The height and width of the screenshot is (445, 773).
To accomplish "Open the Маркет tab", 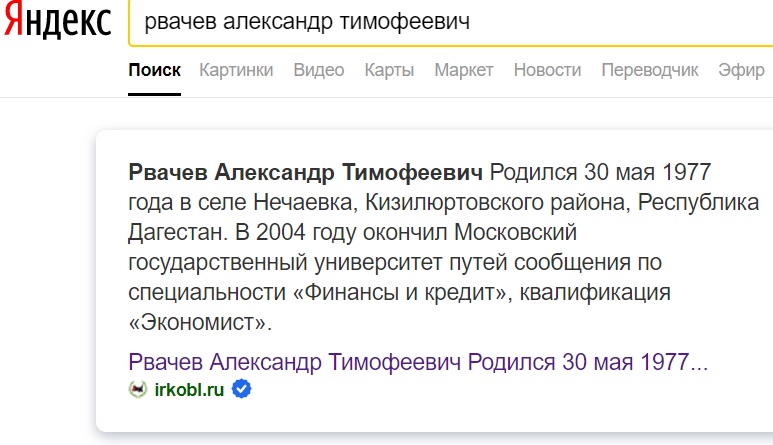I will 464,70.
